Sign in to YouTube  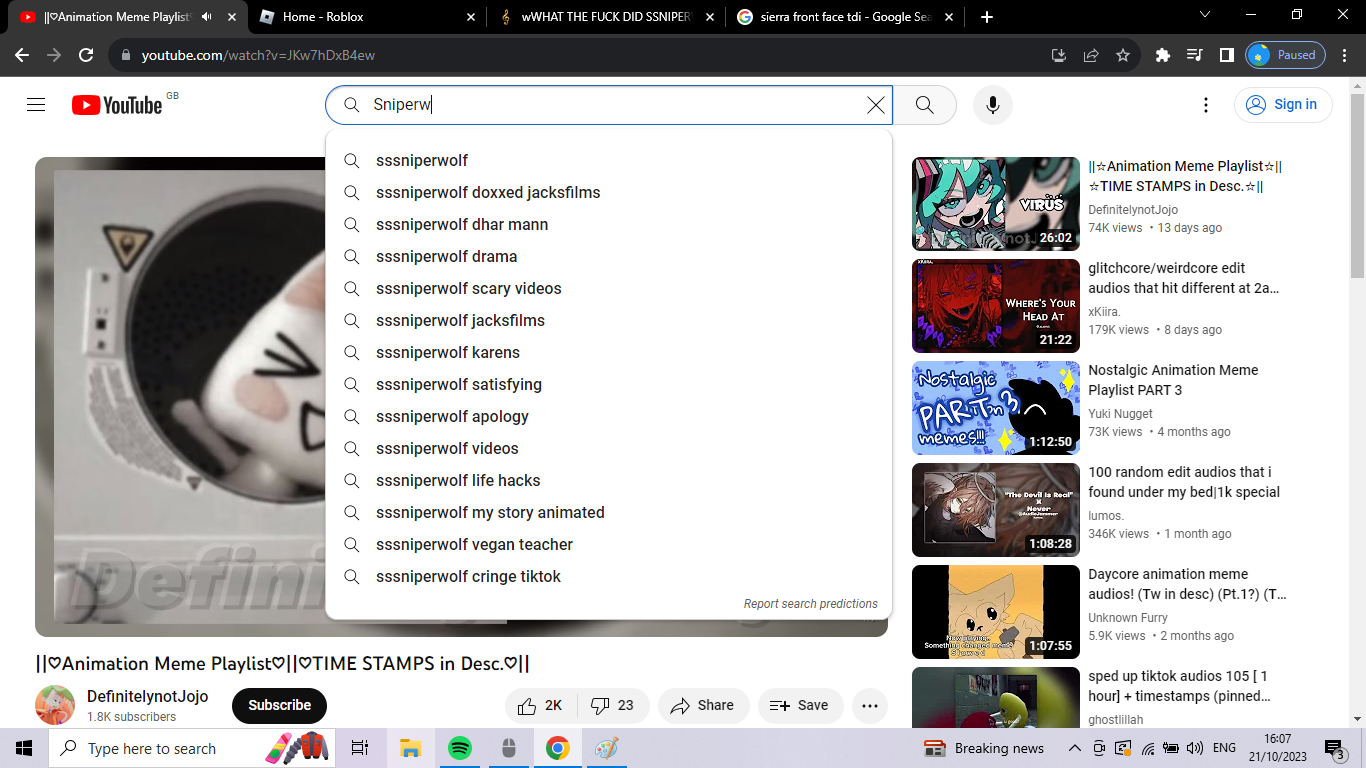pyautogui.click(x=1283, y=105)
